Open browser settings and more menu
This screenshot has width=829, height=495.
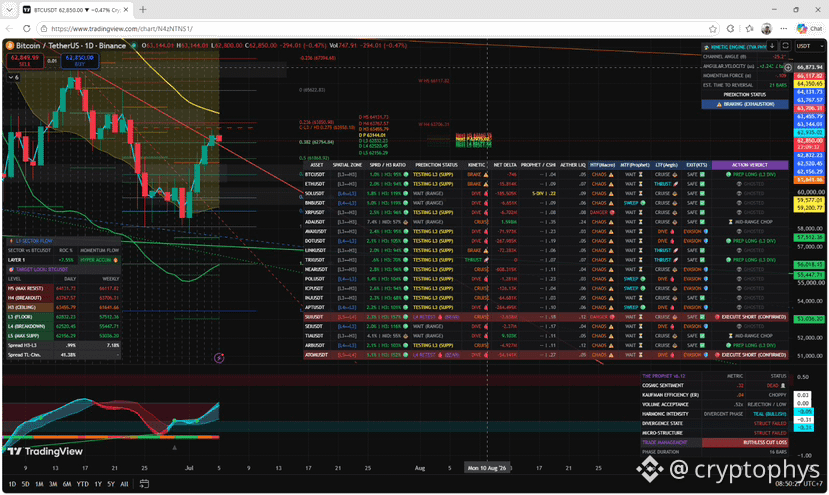pyautogui.click(x=784, y=29)
